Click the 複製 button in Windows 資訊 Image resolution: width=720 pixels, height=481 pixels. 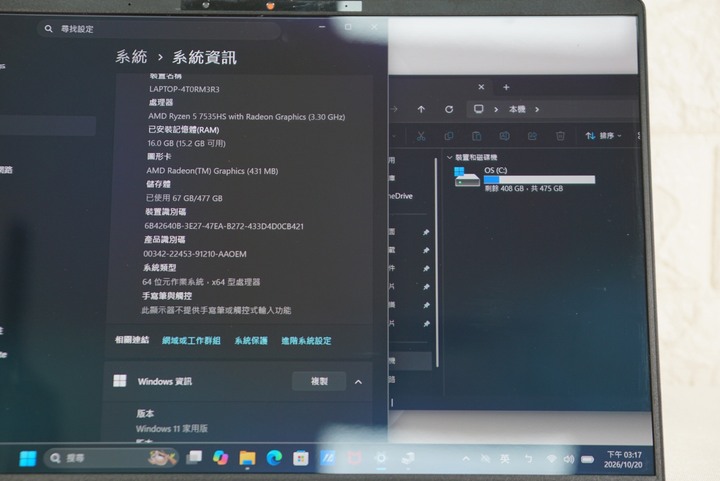[x=319, y=381]
